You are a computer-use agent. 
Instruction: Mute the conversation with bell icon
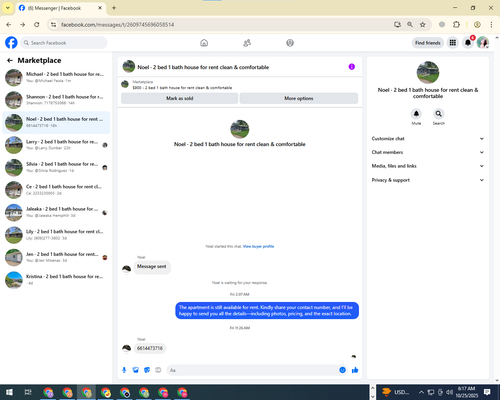416,114
